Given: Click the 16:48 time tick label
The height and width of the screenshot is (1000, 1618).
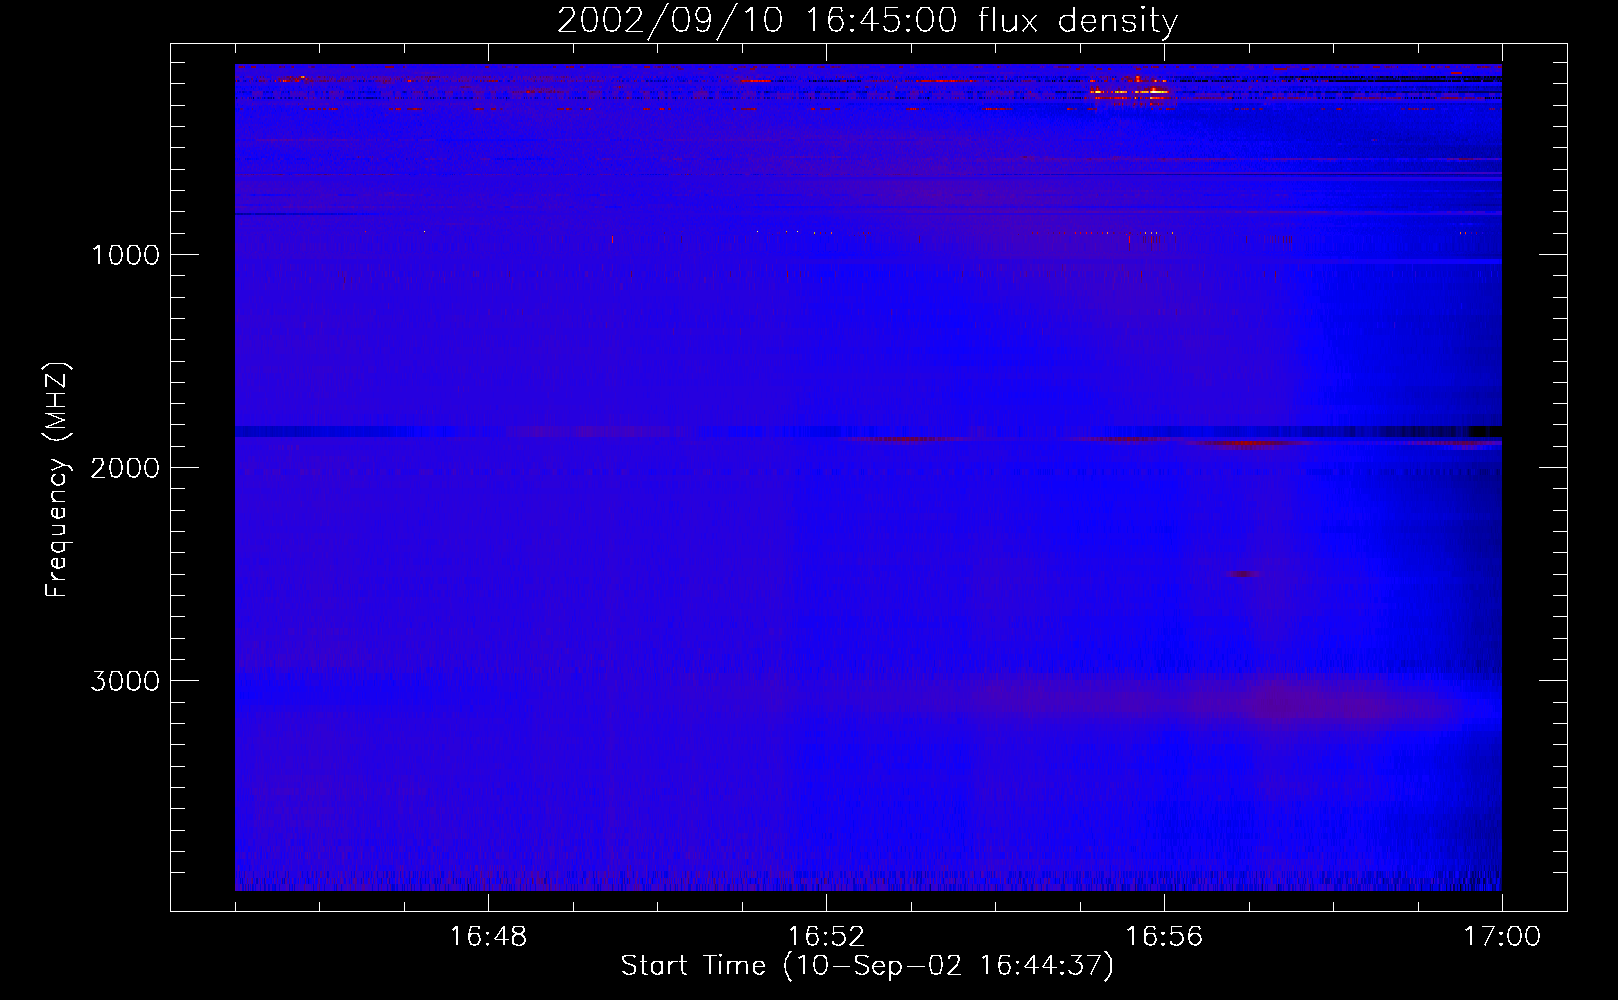Looking at the screenshot, I should (x=488, y=937).
